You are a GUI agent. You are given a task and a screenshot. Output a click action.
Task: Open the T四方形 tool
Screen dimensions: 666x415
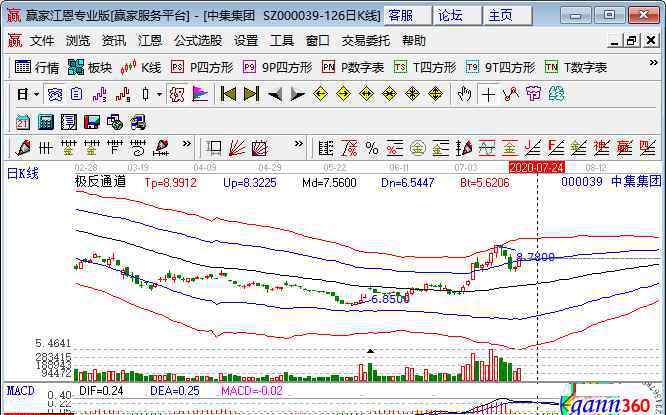[x=425, y=67]
